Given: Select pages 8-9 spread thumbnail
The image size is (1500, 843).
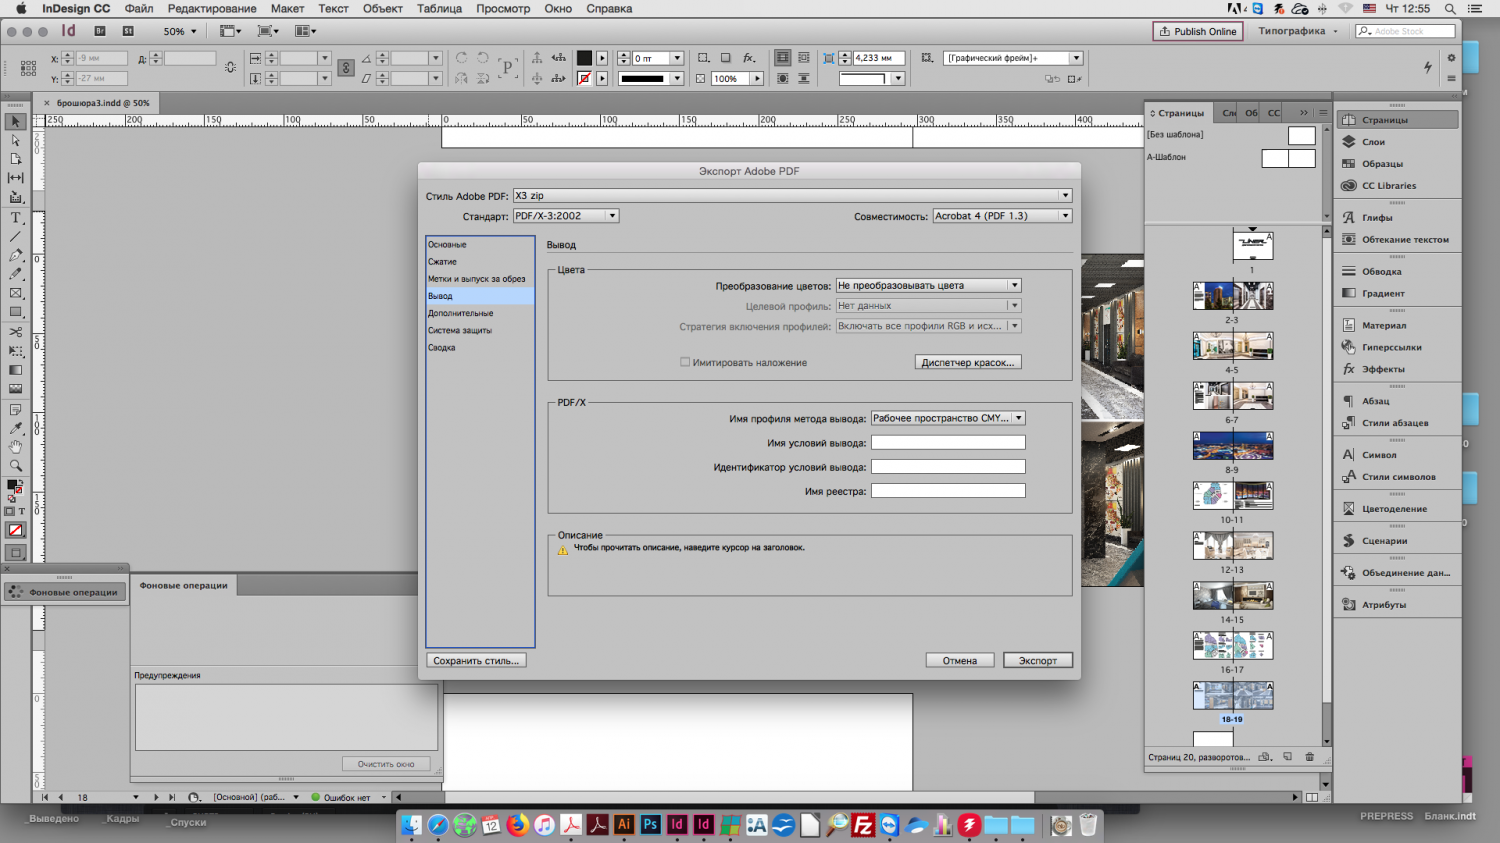Looking at the screenshot, I should click(x=1233, y=446).
